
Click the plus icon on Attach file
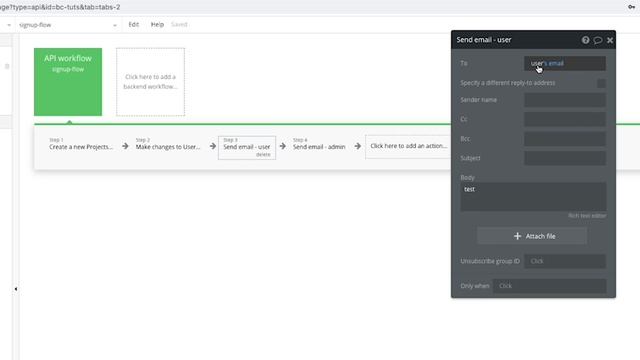pyautogui.click(x=517, y=236)
